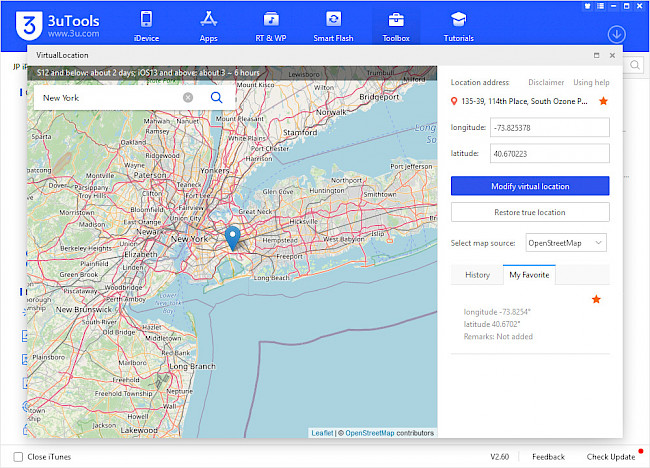Screen dimensions: 650x468
Task: Click Yonkers label on the map
Action: (215, 170)
